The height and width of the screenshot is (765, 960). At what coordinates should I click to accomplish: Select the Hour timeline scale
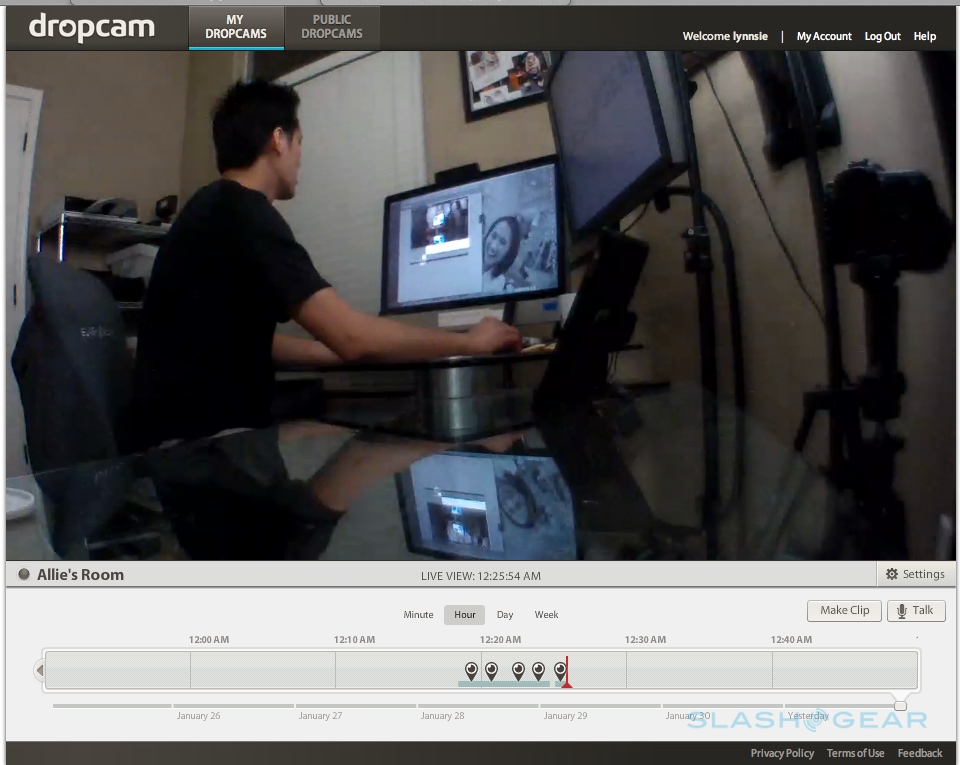(x=465, y=615)
